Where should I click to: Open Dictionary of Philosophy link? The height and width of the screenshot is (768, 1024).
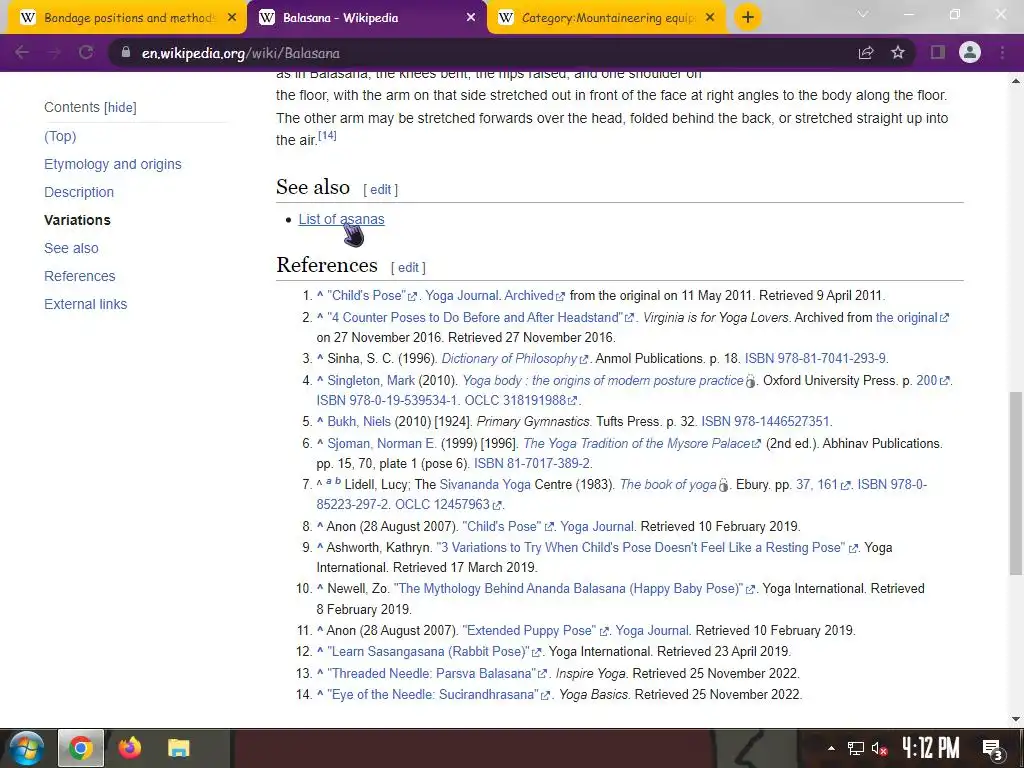point(515,359)
